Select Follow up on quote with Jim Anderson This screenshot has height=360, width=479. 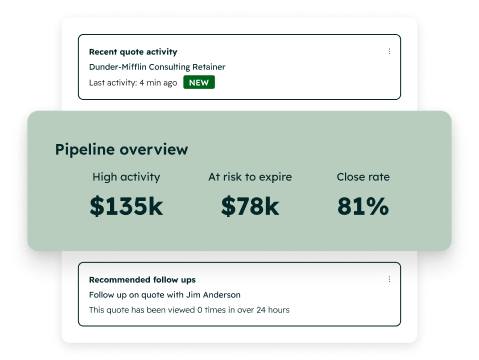[165, 295]
